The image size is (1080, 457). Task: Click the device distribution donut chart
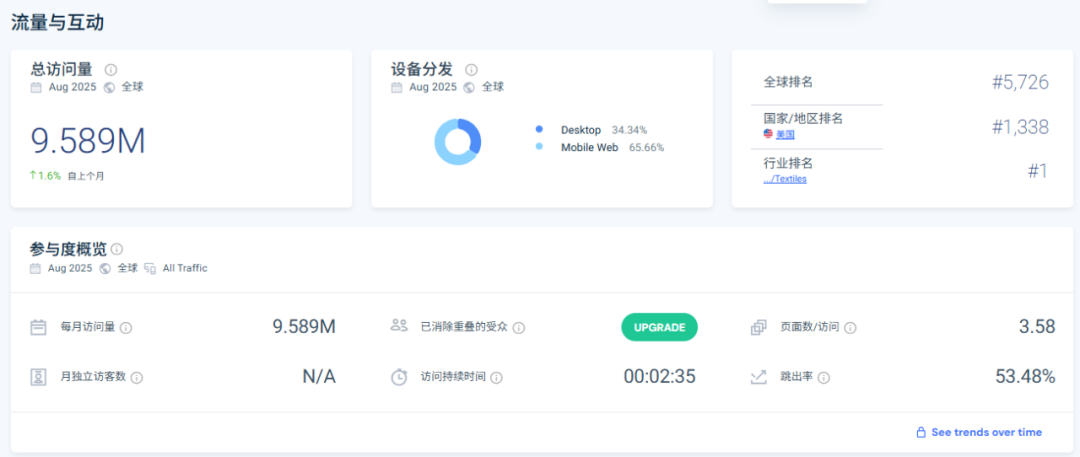point(458,141)
